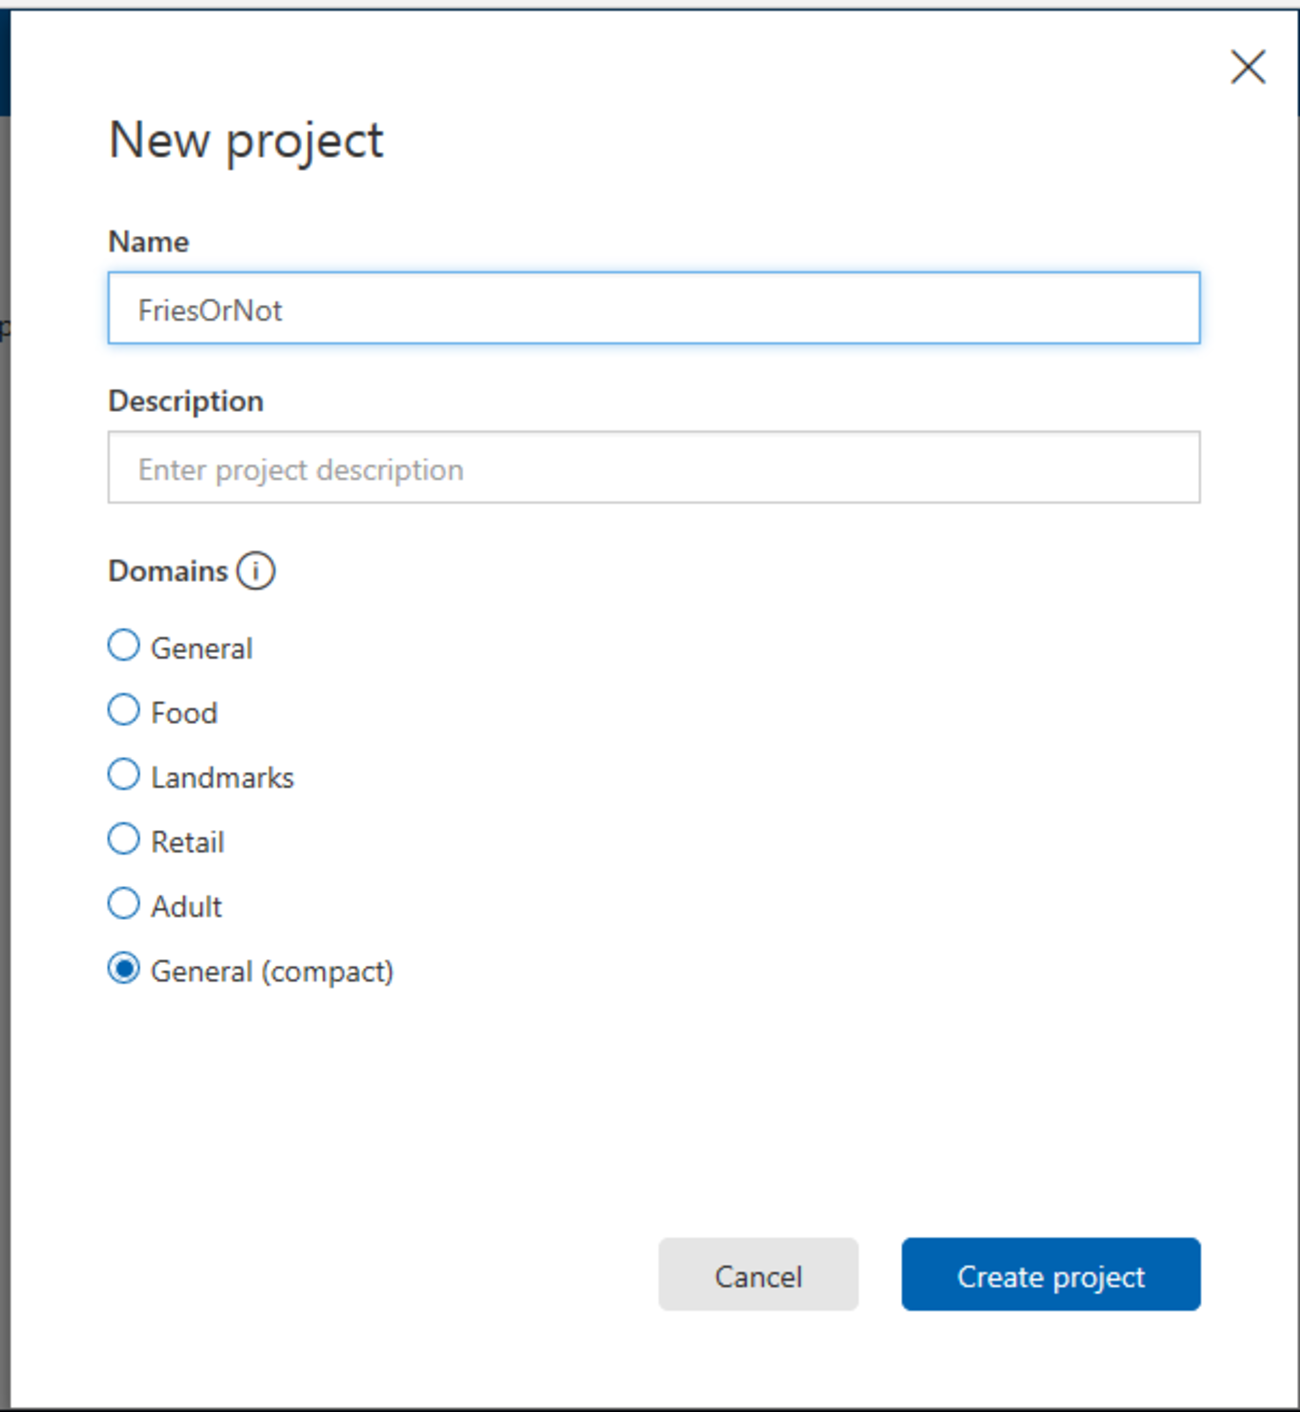Click the 'Retail' label text
This screenshot has height=1412, width=1300.
187,842
